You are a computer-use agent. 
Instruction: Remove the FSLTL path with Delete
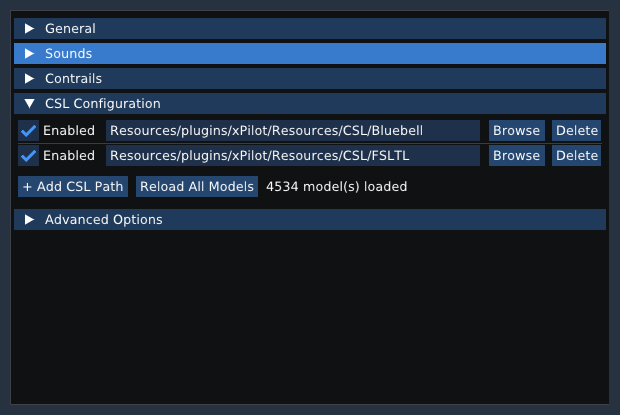[x=576, y=156]
